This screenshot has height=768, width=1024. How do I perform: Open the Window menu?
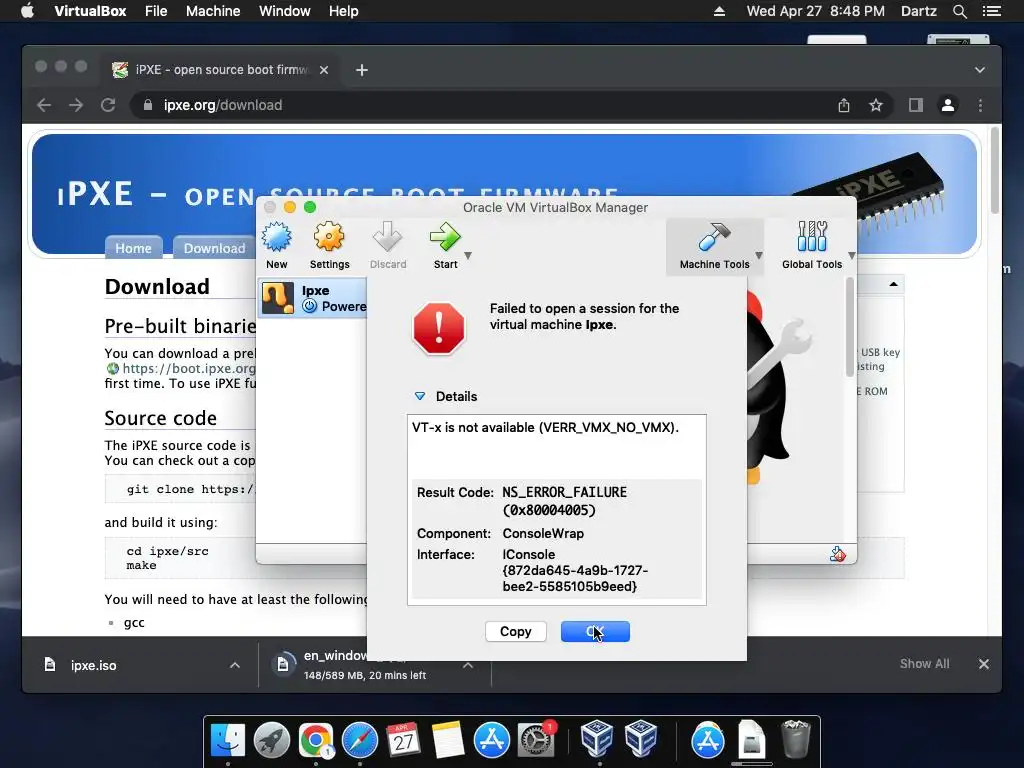click(285, 11)
